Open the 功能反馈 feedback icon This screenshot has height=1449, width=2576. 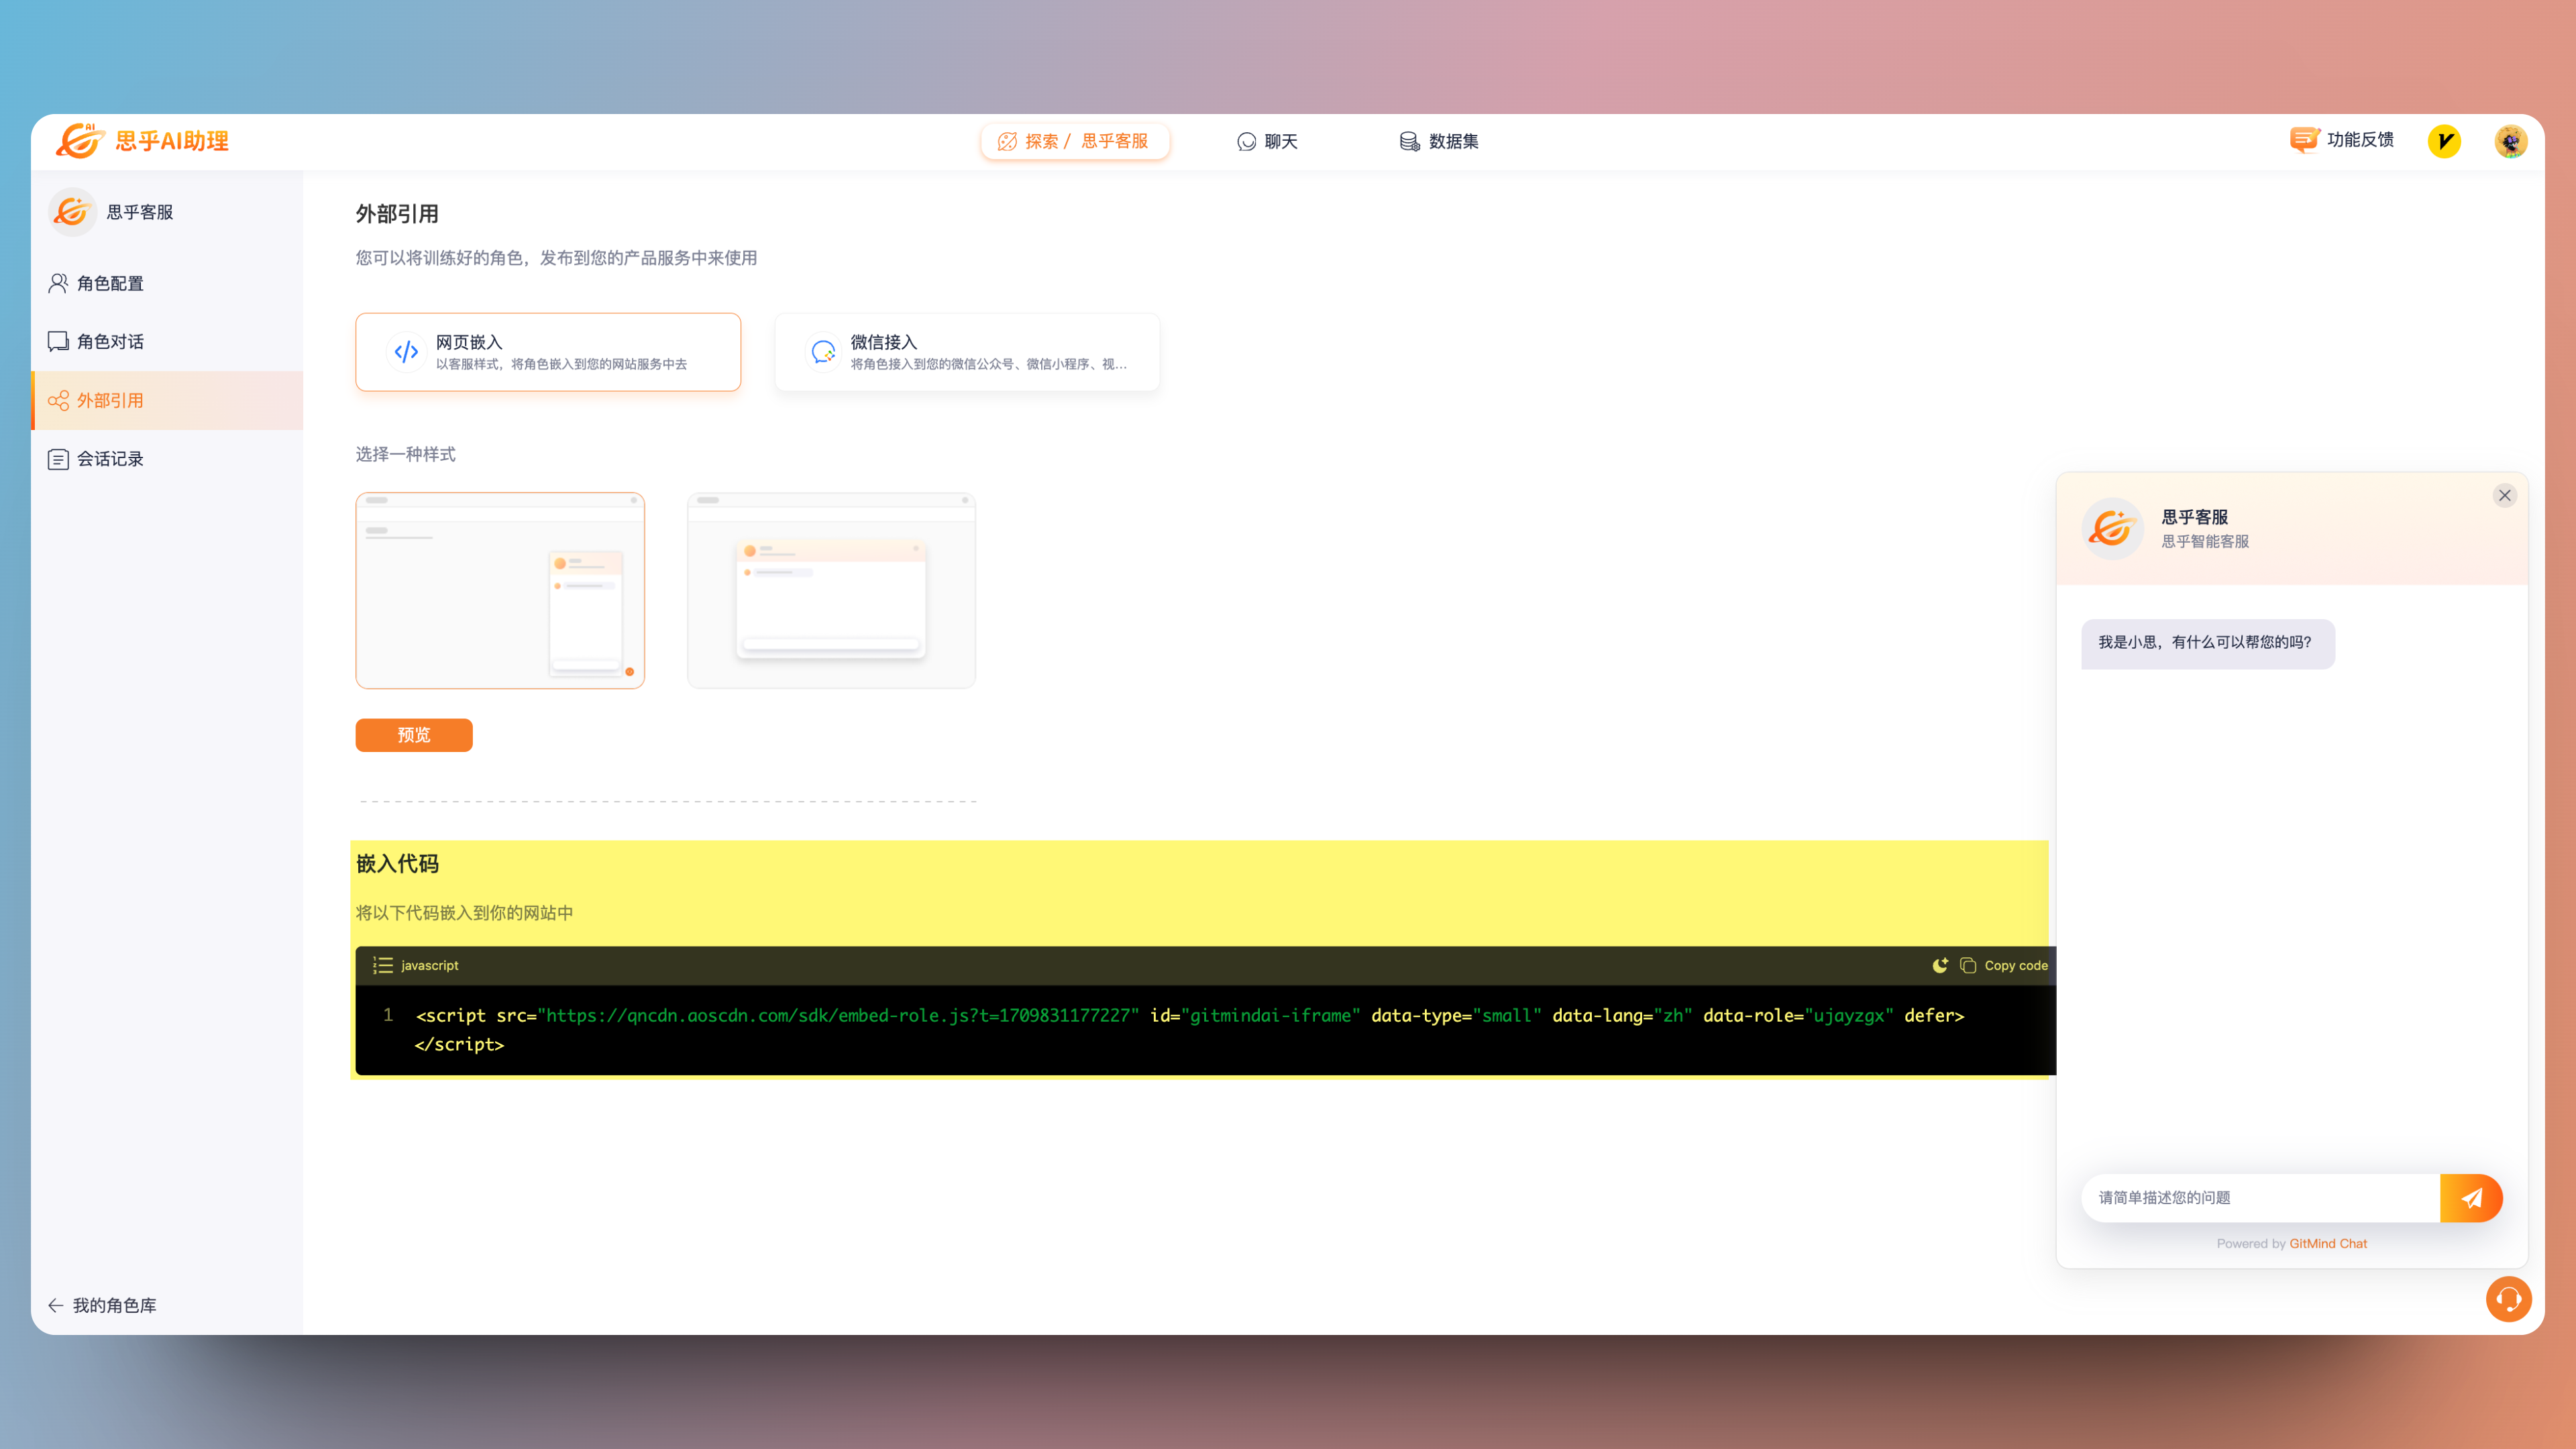click(2304, 140)
